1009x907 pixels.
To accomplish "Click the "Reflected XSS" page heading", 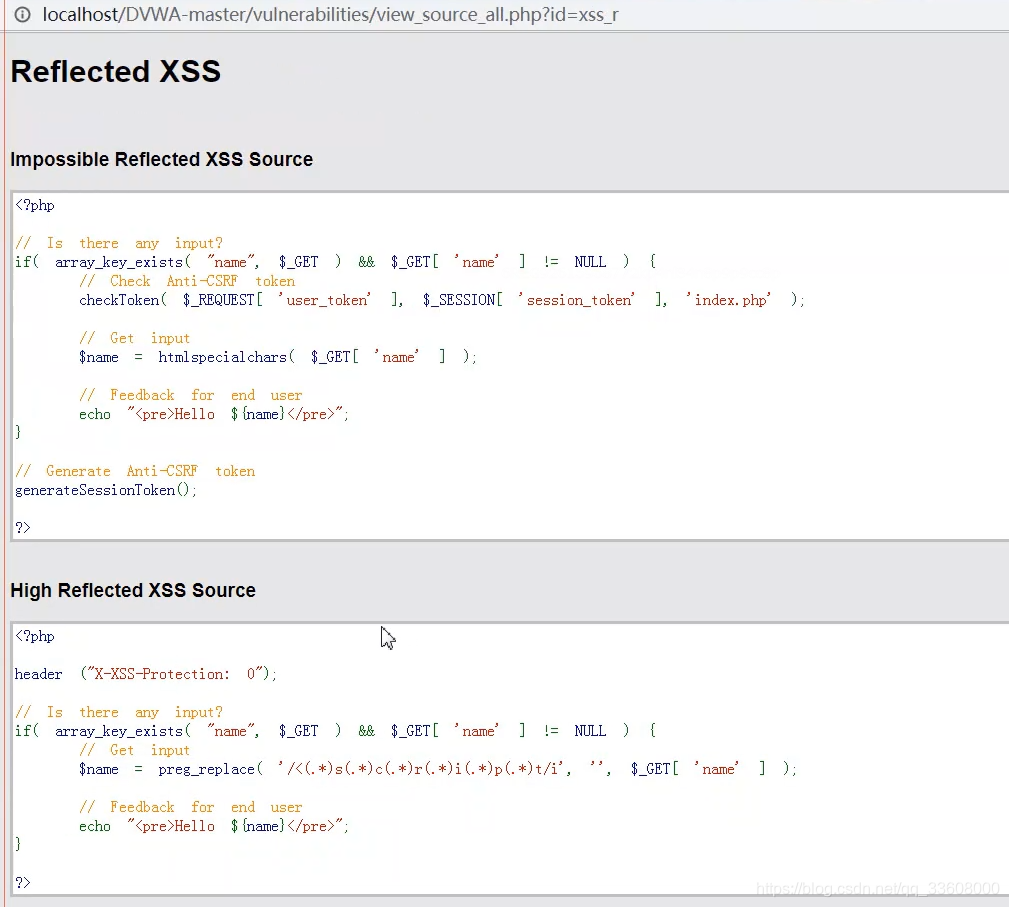I will 116,71.
